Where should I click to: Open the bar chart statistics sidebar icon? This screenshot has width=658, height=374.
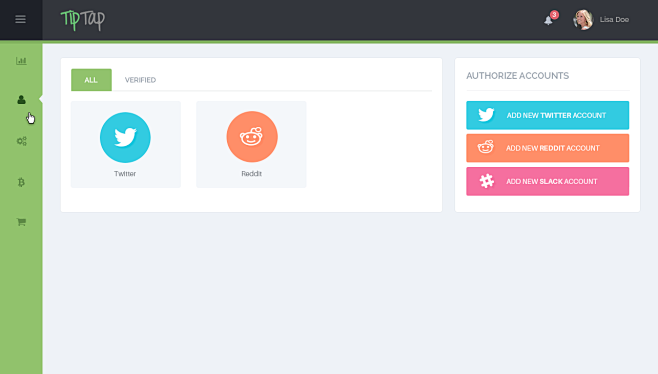click(x=21, y=61)
